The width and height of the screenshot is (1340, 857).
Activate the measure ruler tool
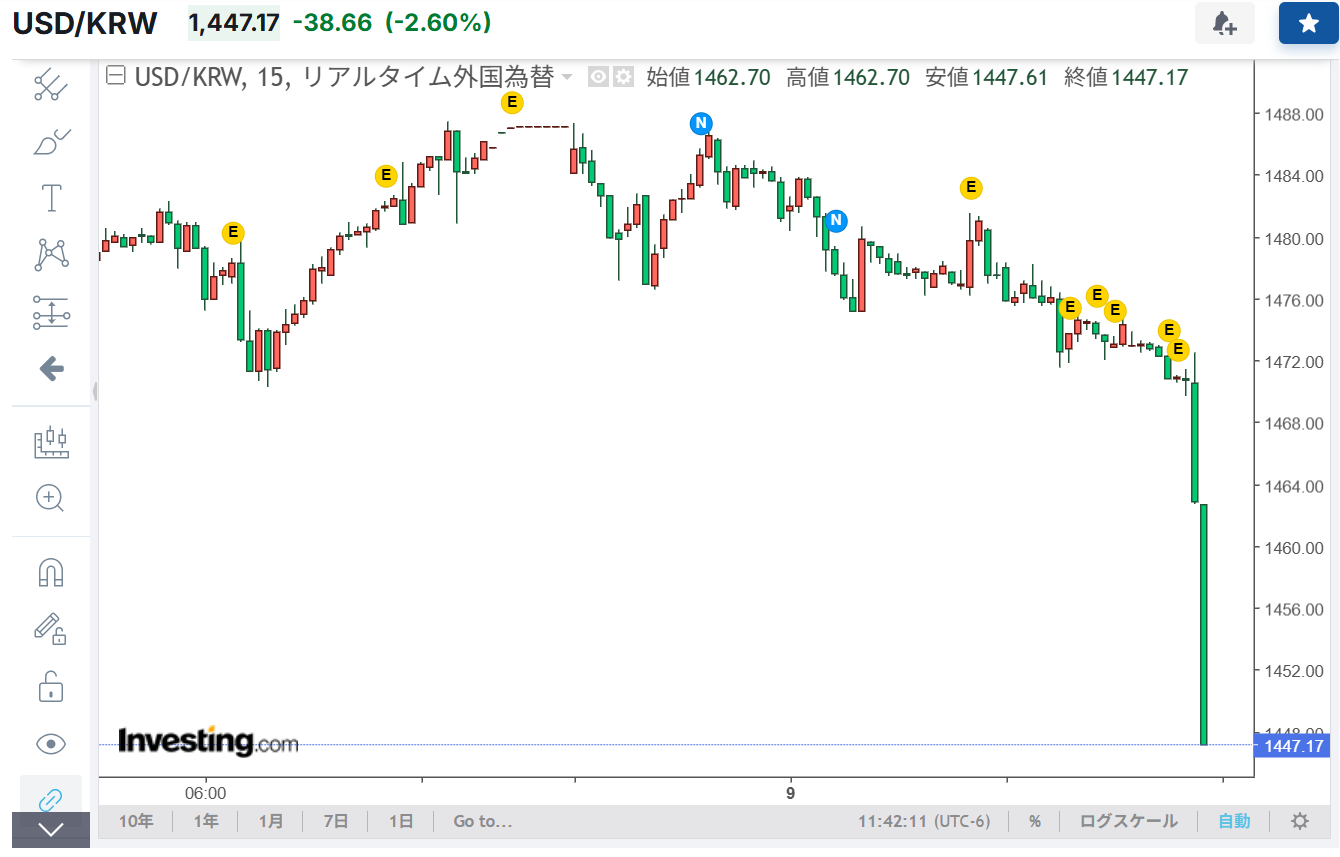50,442
